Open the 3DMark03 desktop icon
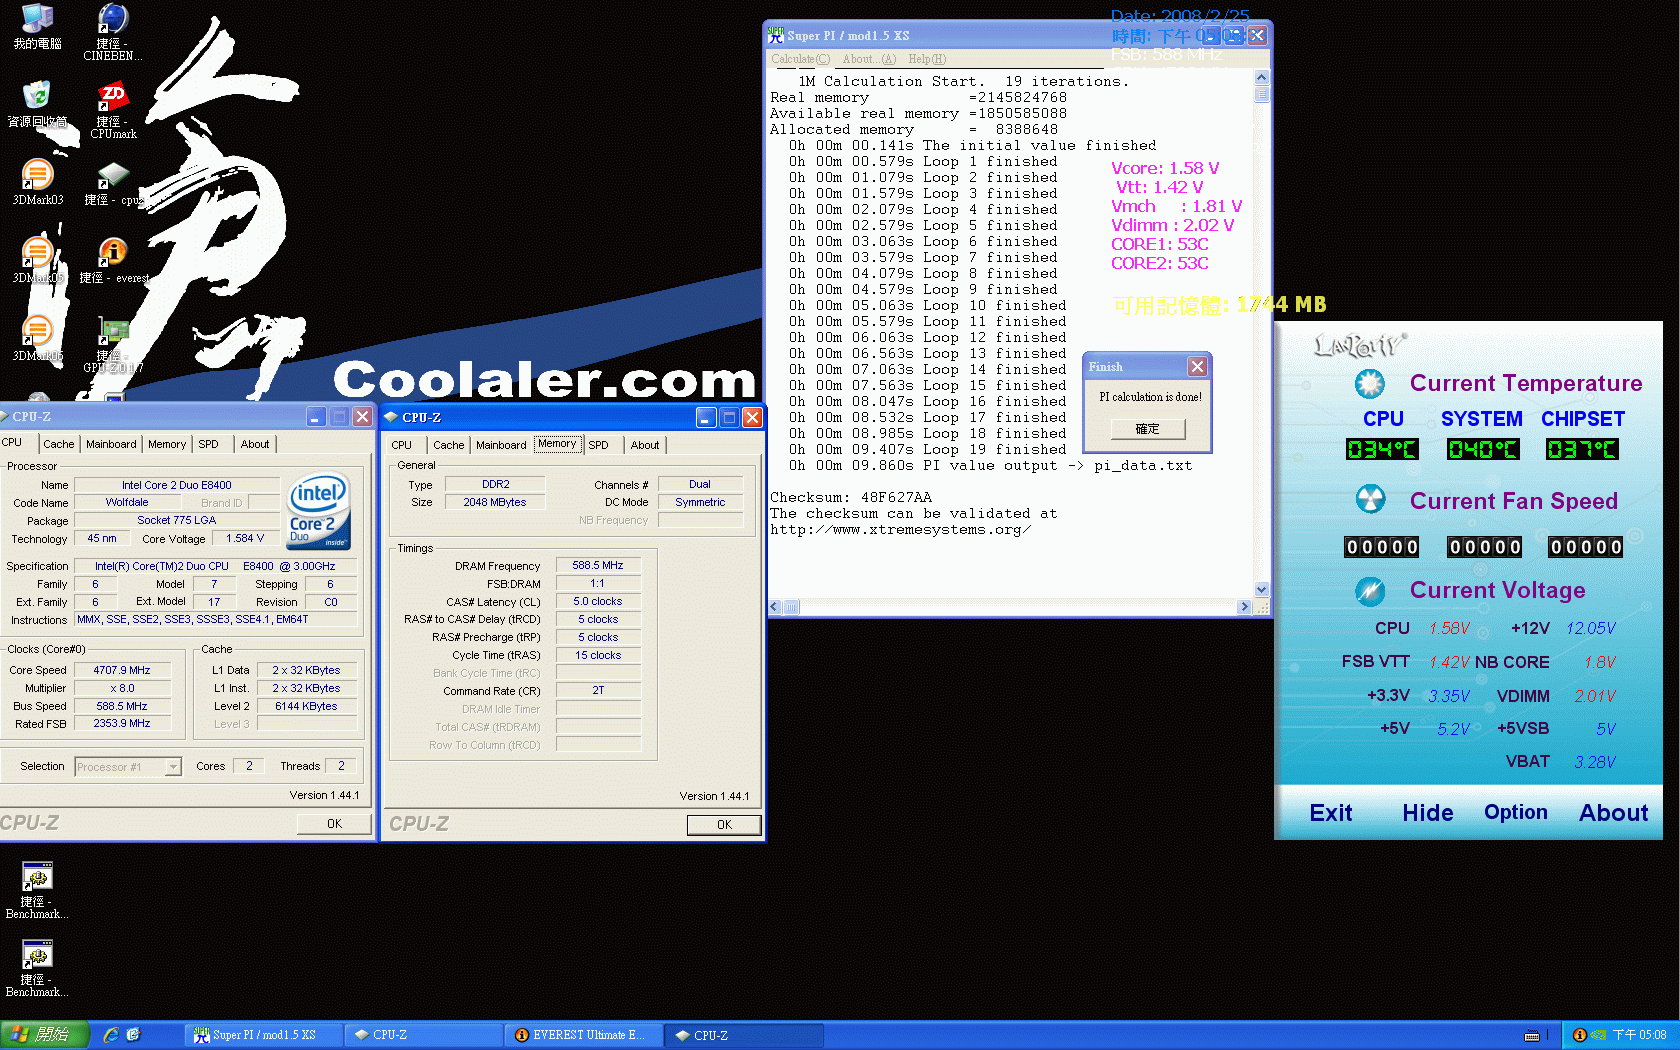 click(37, 183)
